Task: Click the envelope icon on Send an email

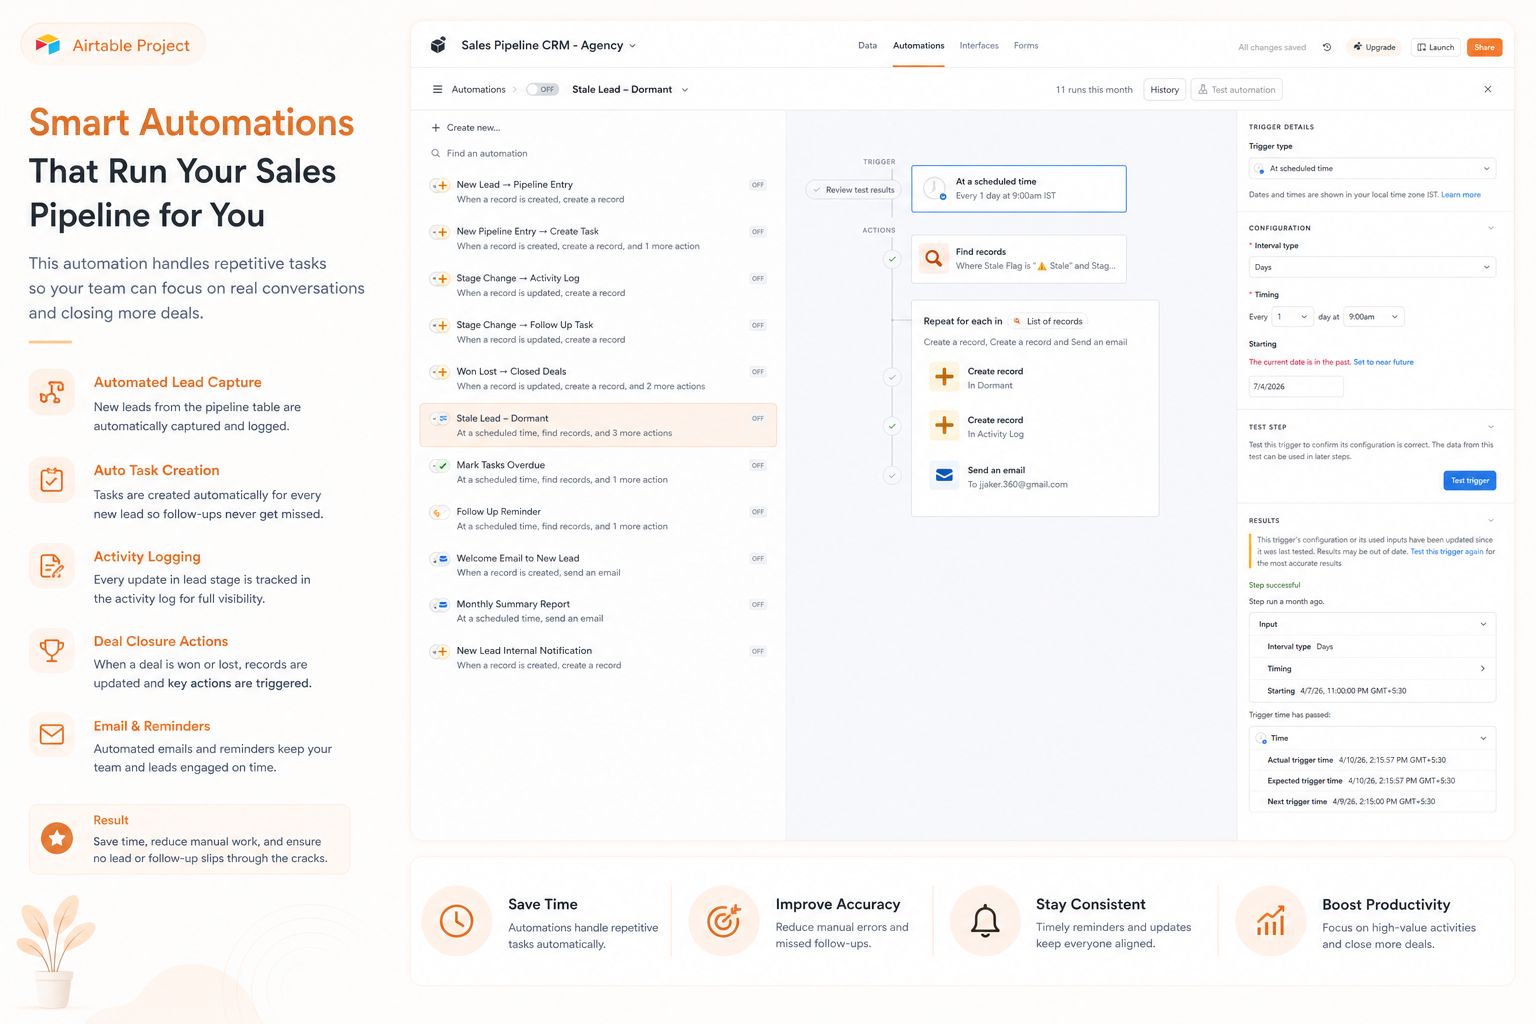Action: [x=944, y=476]
